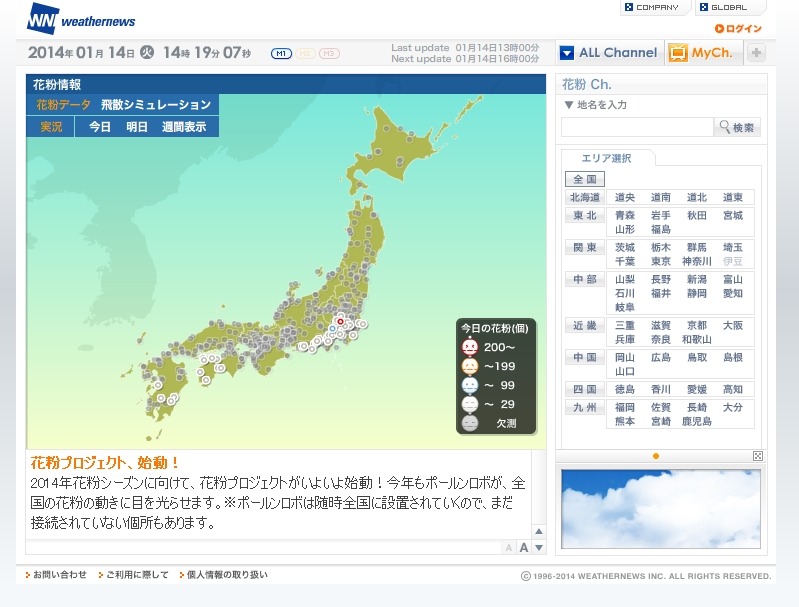
Task: Select the 北海道 region
Action: tap(584, 197)
